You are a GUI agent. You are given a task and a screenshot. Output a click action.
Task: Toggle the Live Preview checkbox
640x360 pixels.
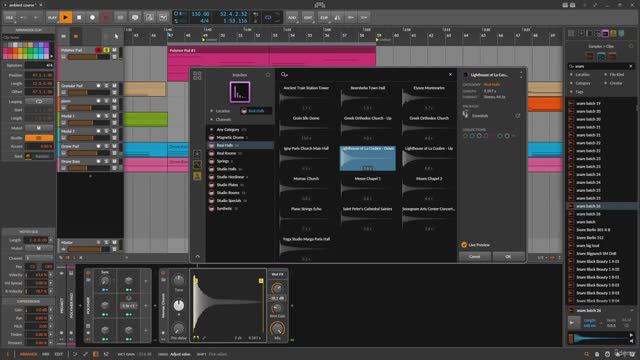[464, 245]
